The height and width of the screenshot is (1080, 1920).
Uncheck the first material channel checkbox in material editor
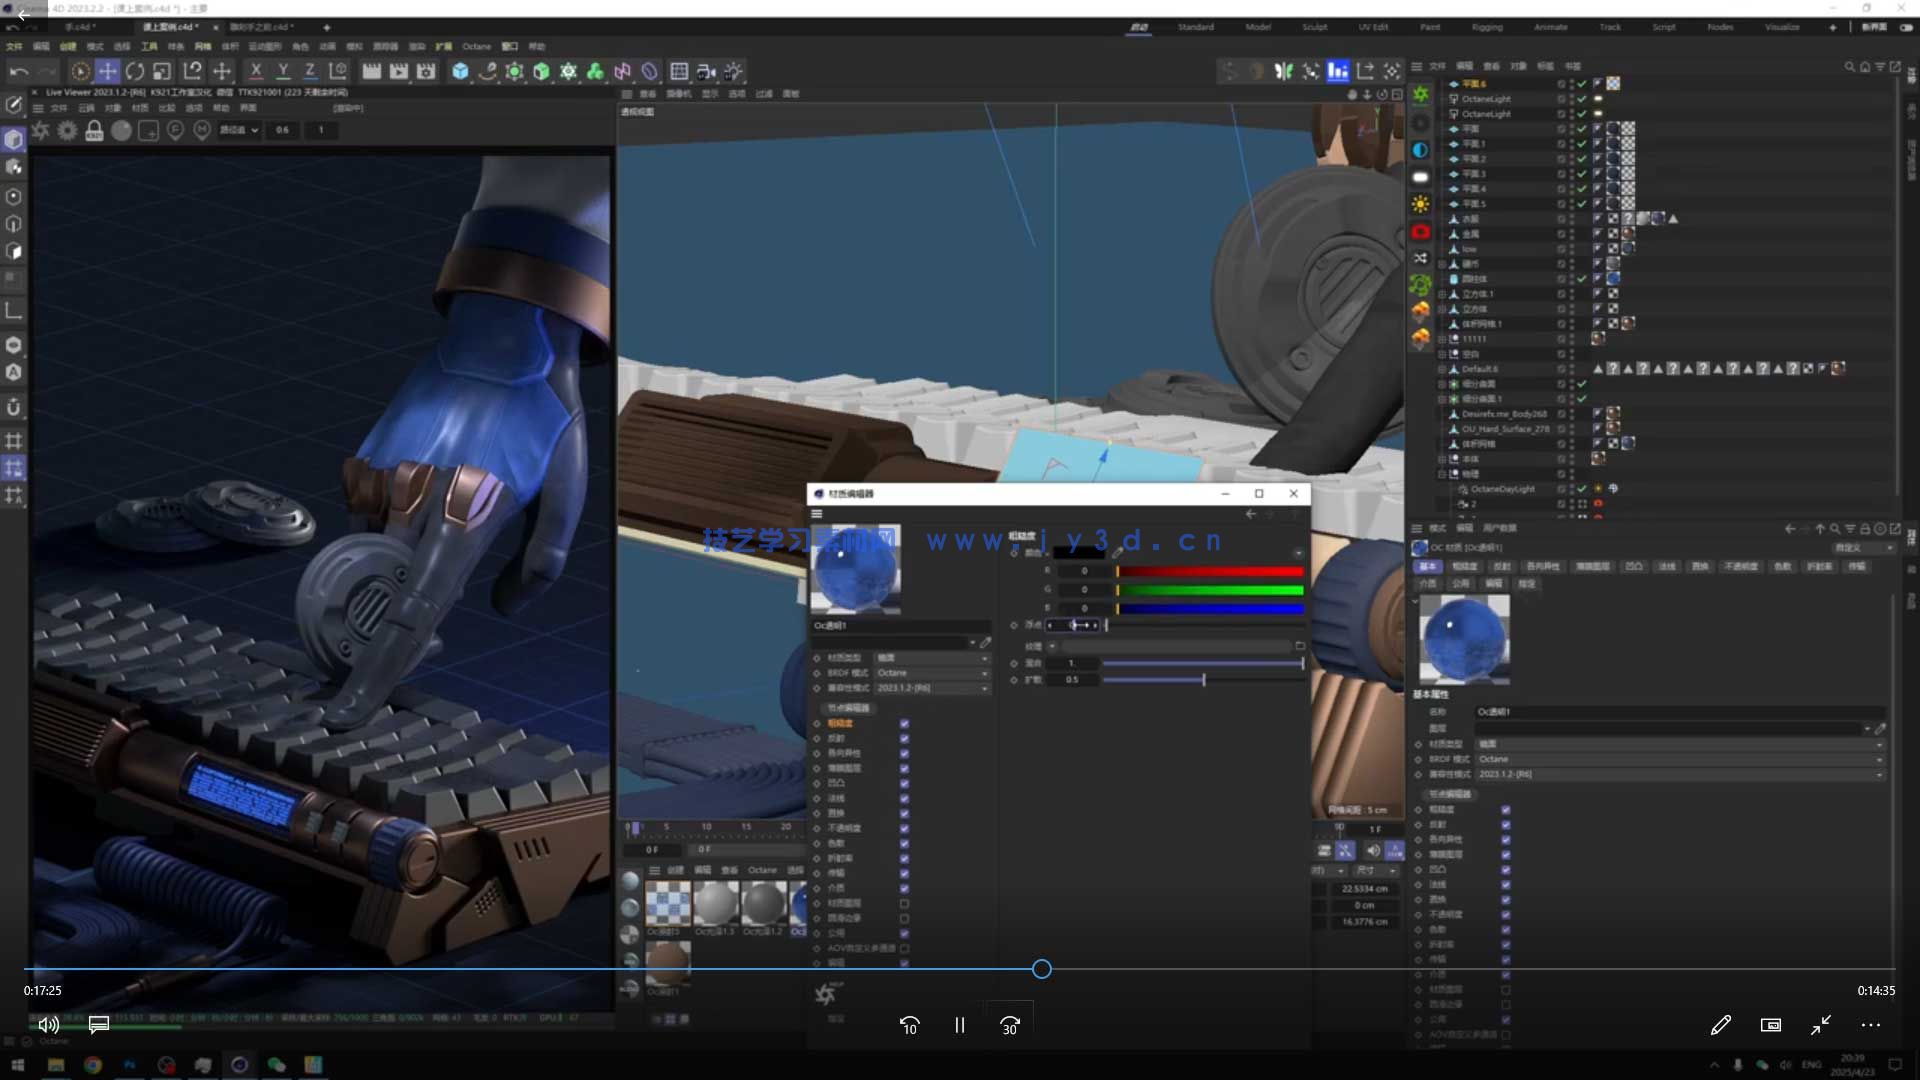904,723
